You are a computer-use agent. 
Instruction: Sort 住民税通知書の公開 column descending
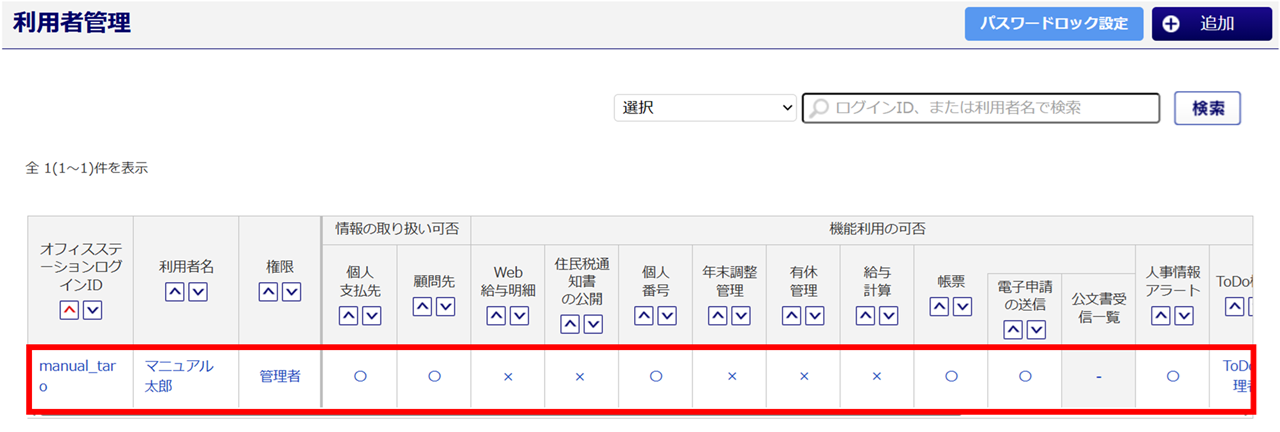coord(593,324)
